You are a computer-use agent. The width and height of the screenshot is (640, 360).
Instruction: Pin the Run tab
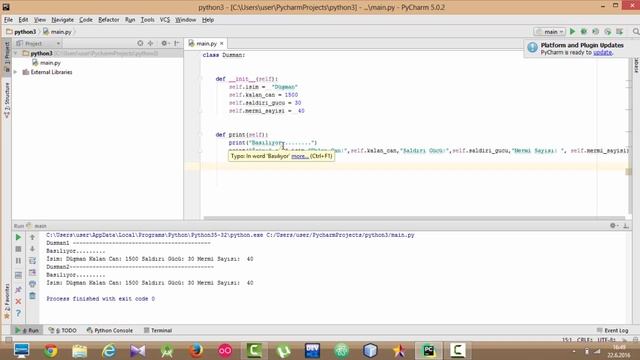[x=18, y=289]
